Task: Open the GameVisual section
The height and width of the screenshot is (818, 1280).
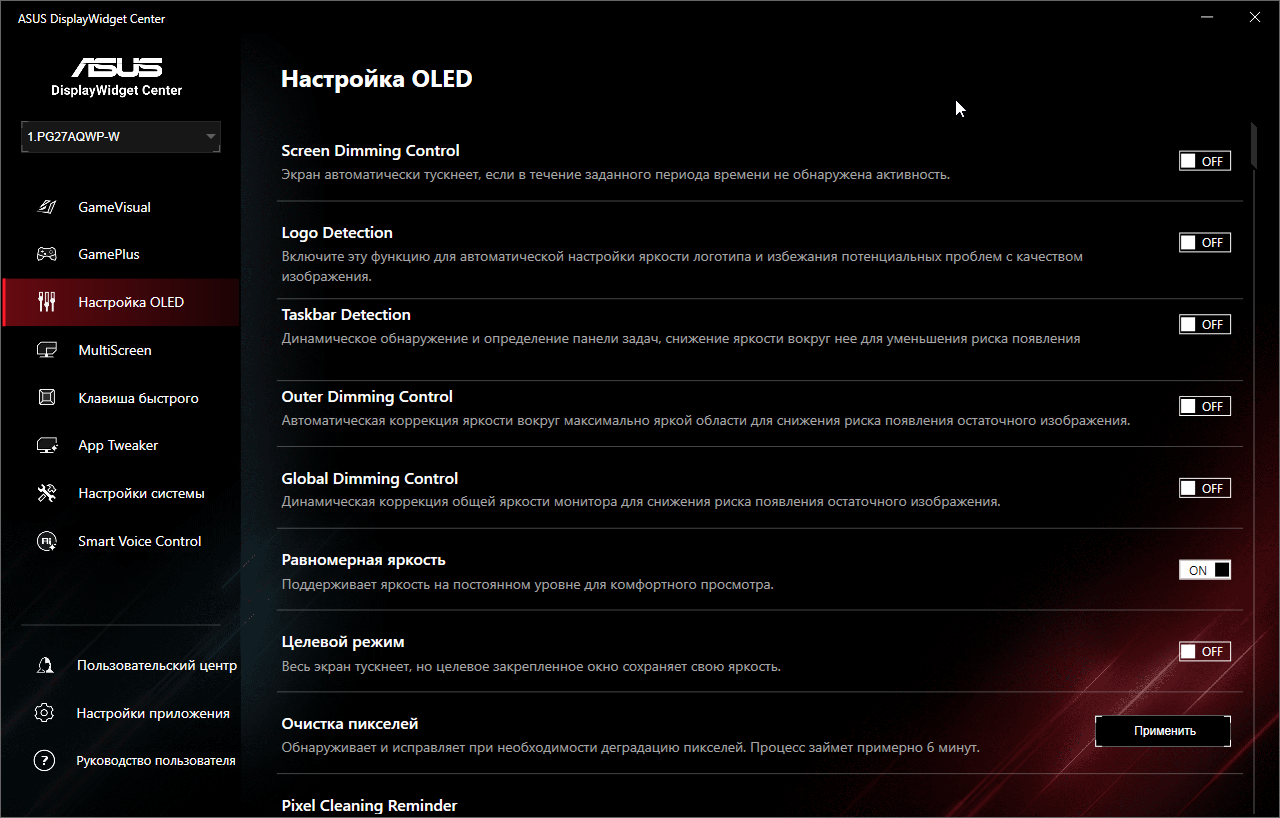Action: pyautogui.click(x=120, y=207)
